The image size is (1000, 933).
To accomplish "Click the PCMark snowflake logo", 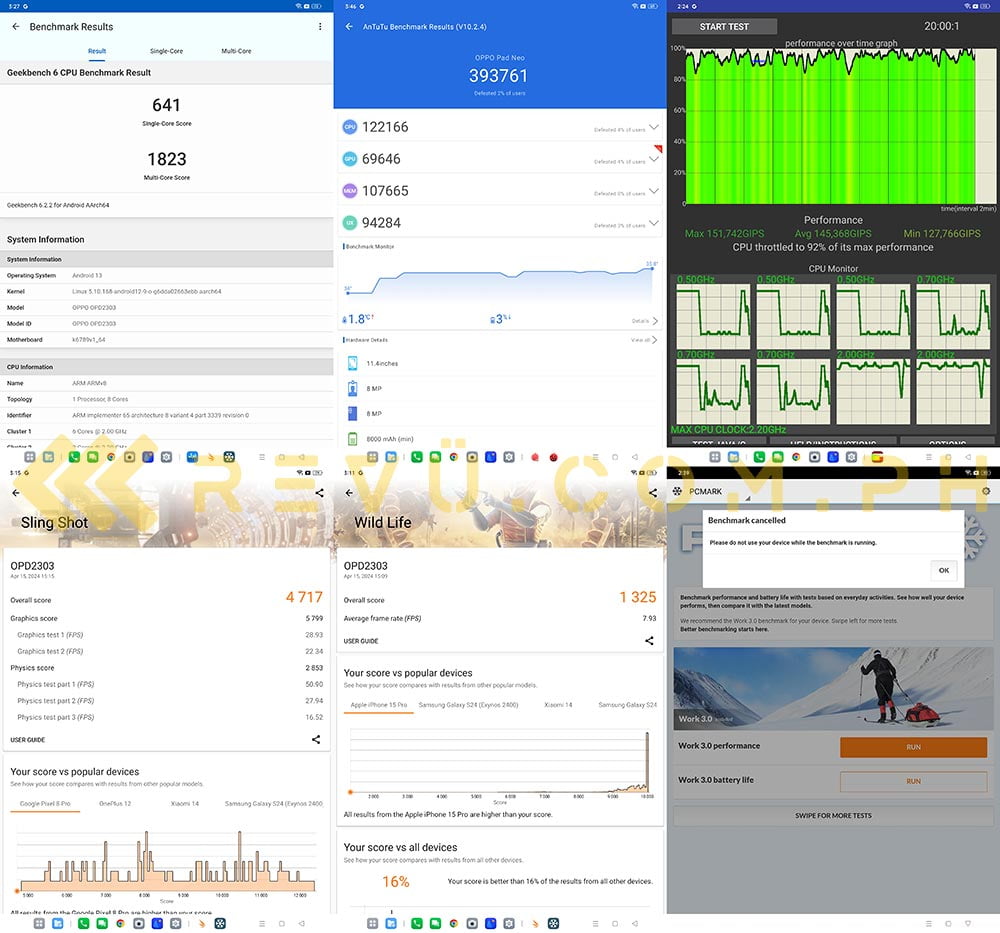I will (x=677, y=492).
